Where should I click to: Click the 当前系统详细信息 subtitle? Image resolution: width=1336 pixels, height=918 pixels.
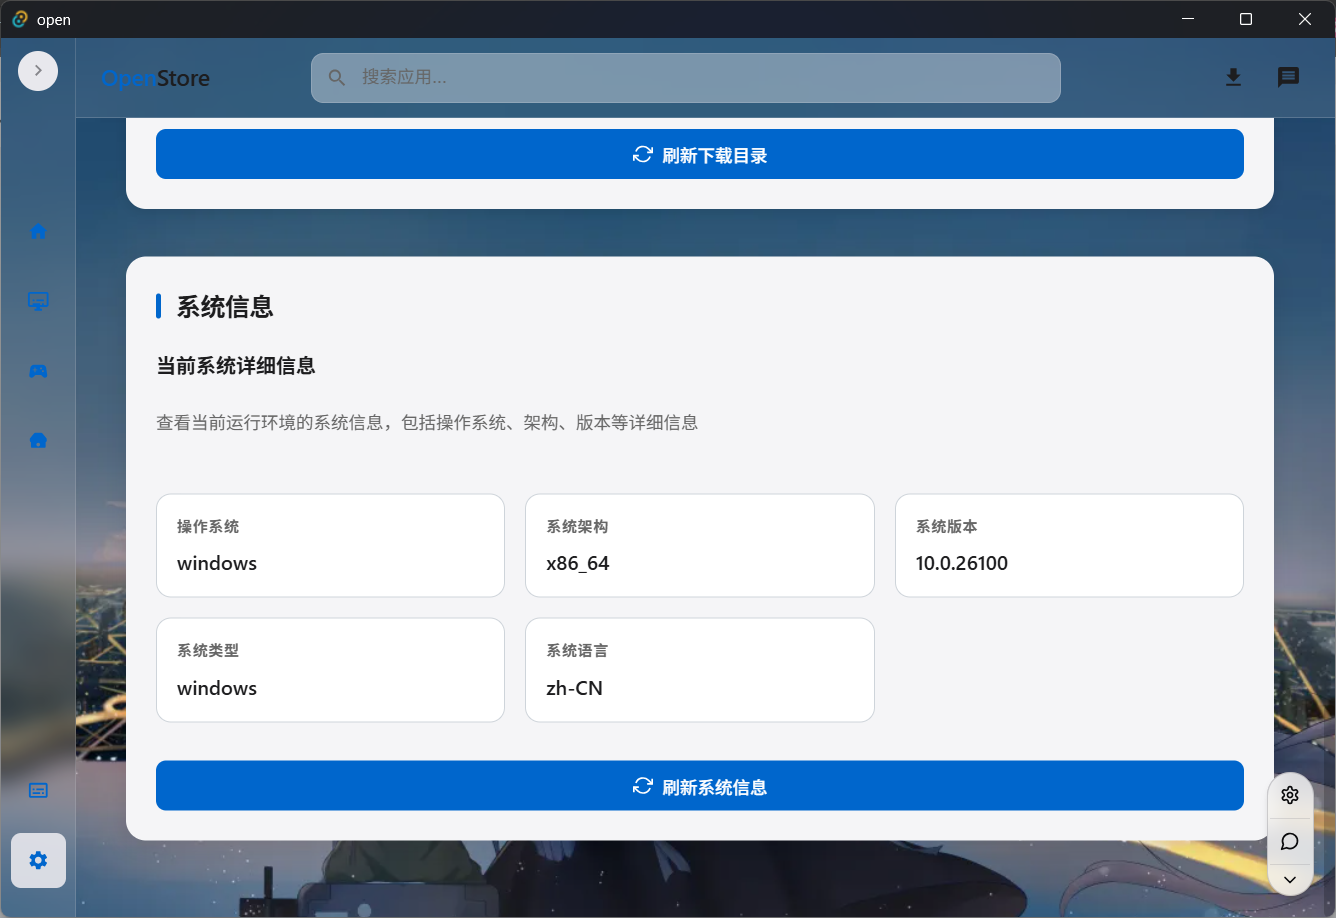click(236, 366)
